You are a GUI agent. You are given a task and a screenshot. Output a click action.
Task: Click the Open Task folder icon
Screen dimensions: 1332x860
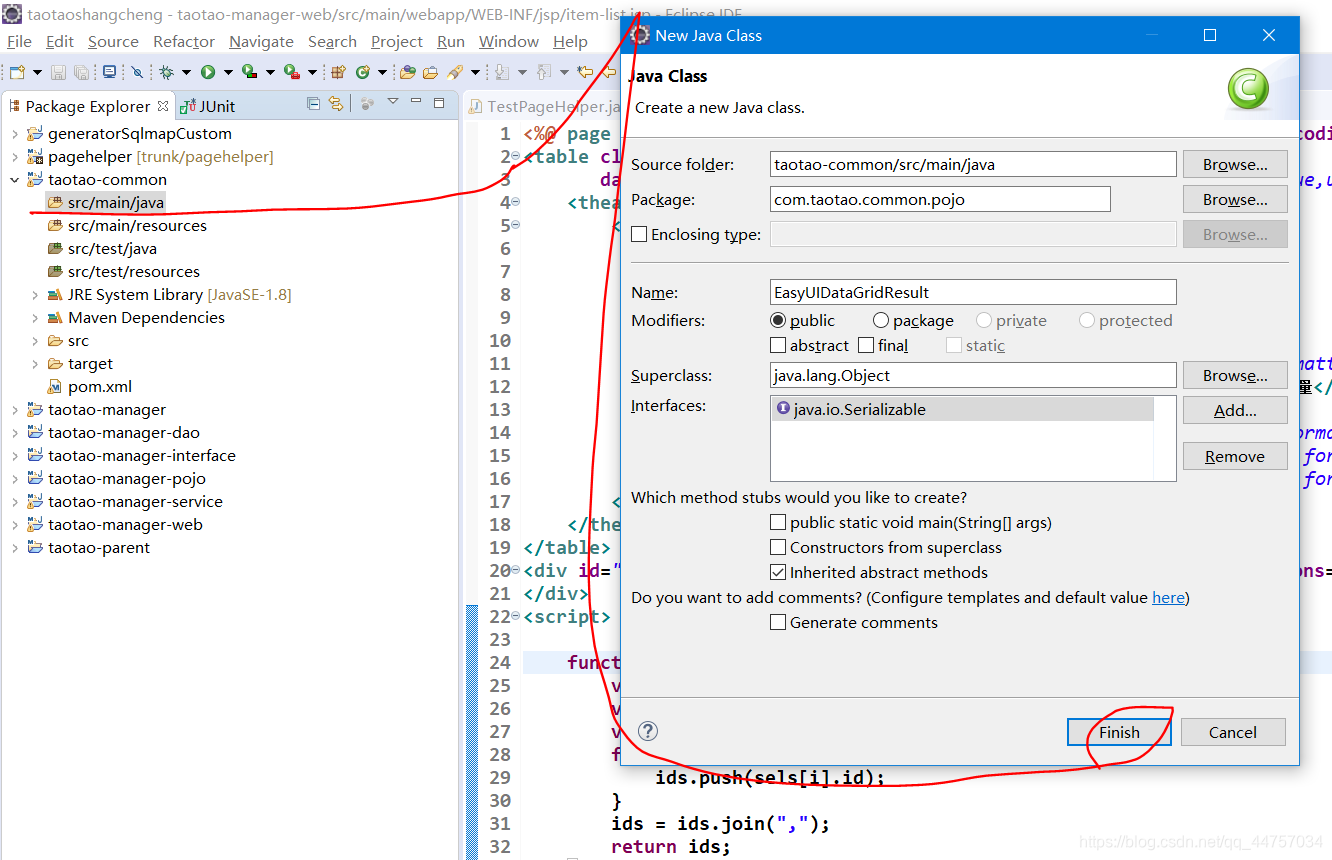(431, 72)
